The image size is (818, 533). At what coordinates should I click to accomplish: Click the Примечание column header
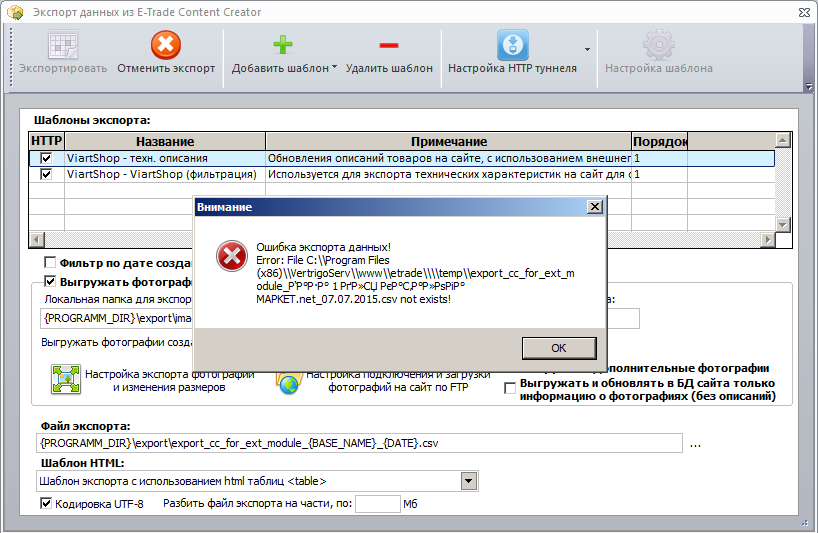(x=449, y=141)
